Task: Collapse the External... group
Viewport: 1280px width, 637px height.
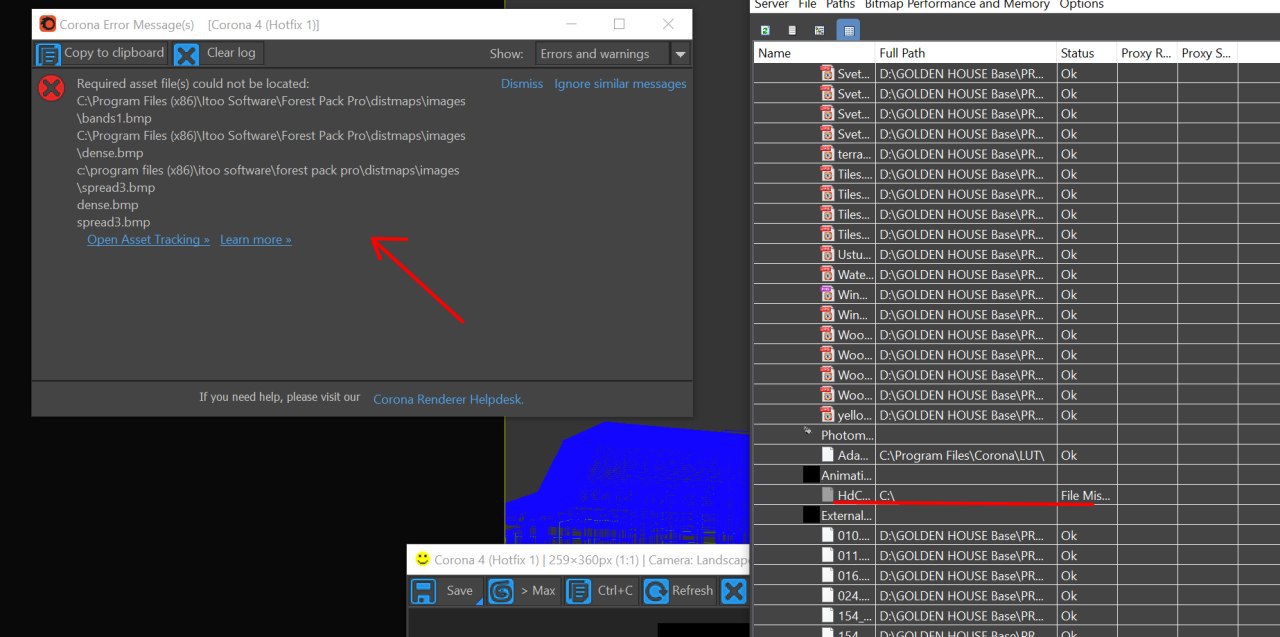Action: [x=811, y=515]
